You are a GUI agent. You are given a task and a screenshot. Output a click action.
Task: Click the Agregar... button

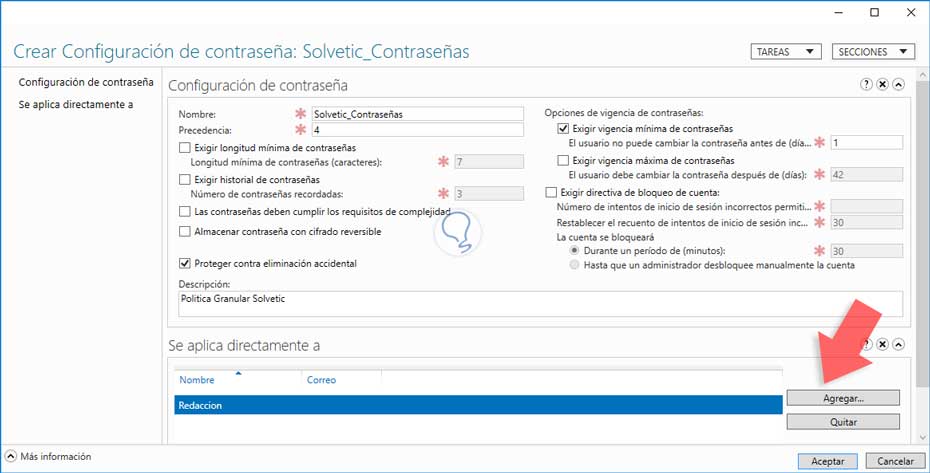pyautogui.click(x=843, y=398)
